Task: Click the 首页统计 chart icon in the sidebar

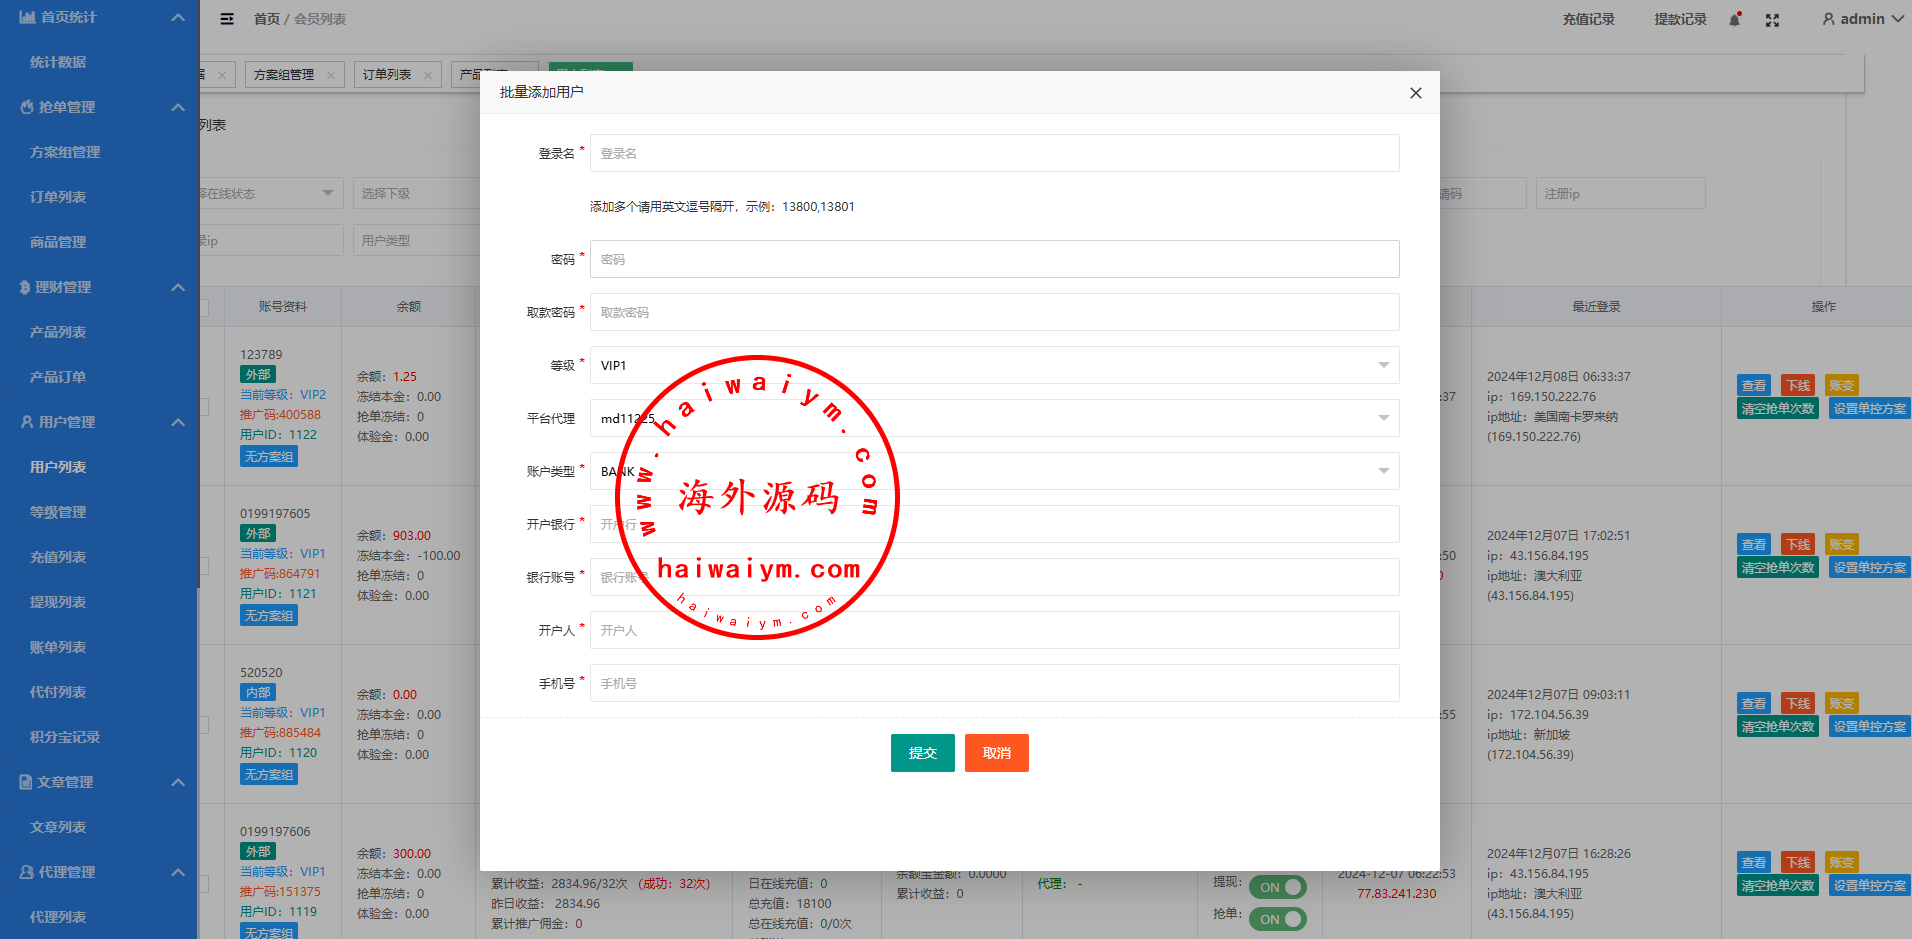Action: pyautogui.click(x=27, y=17)
